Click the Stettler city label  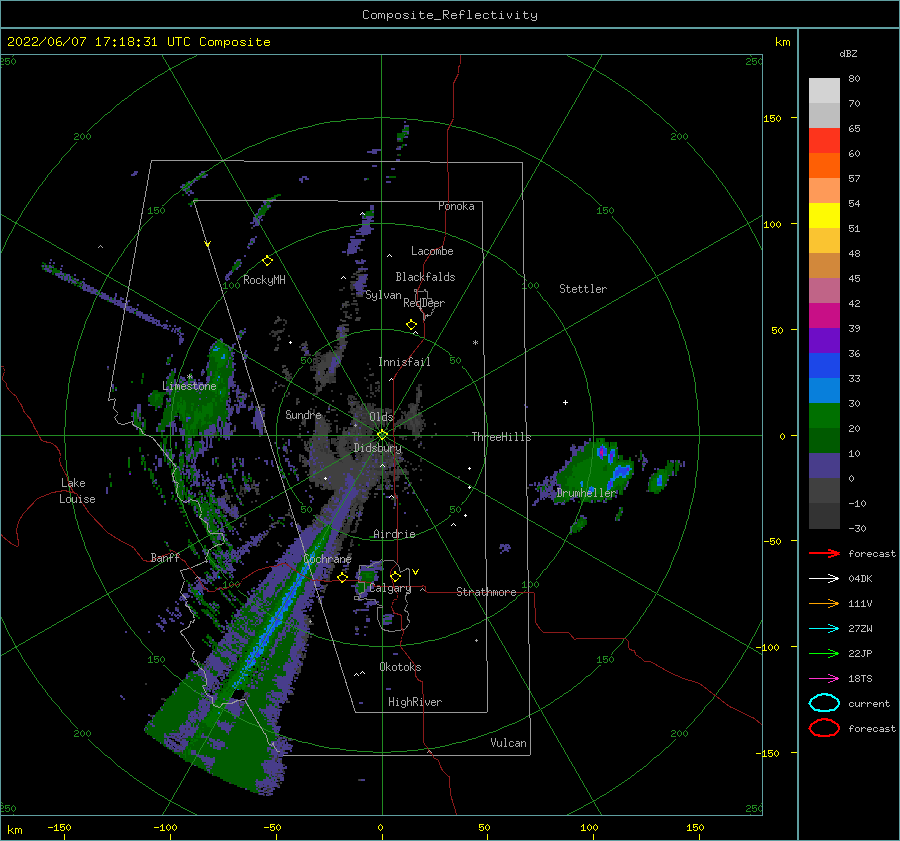coord(583,289)
